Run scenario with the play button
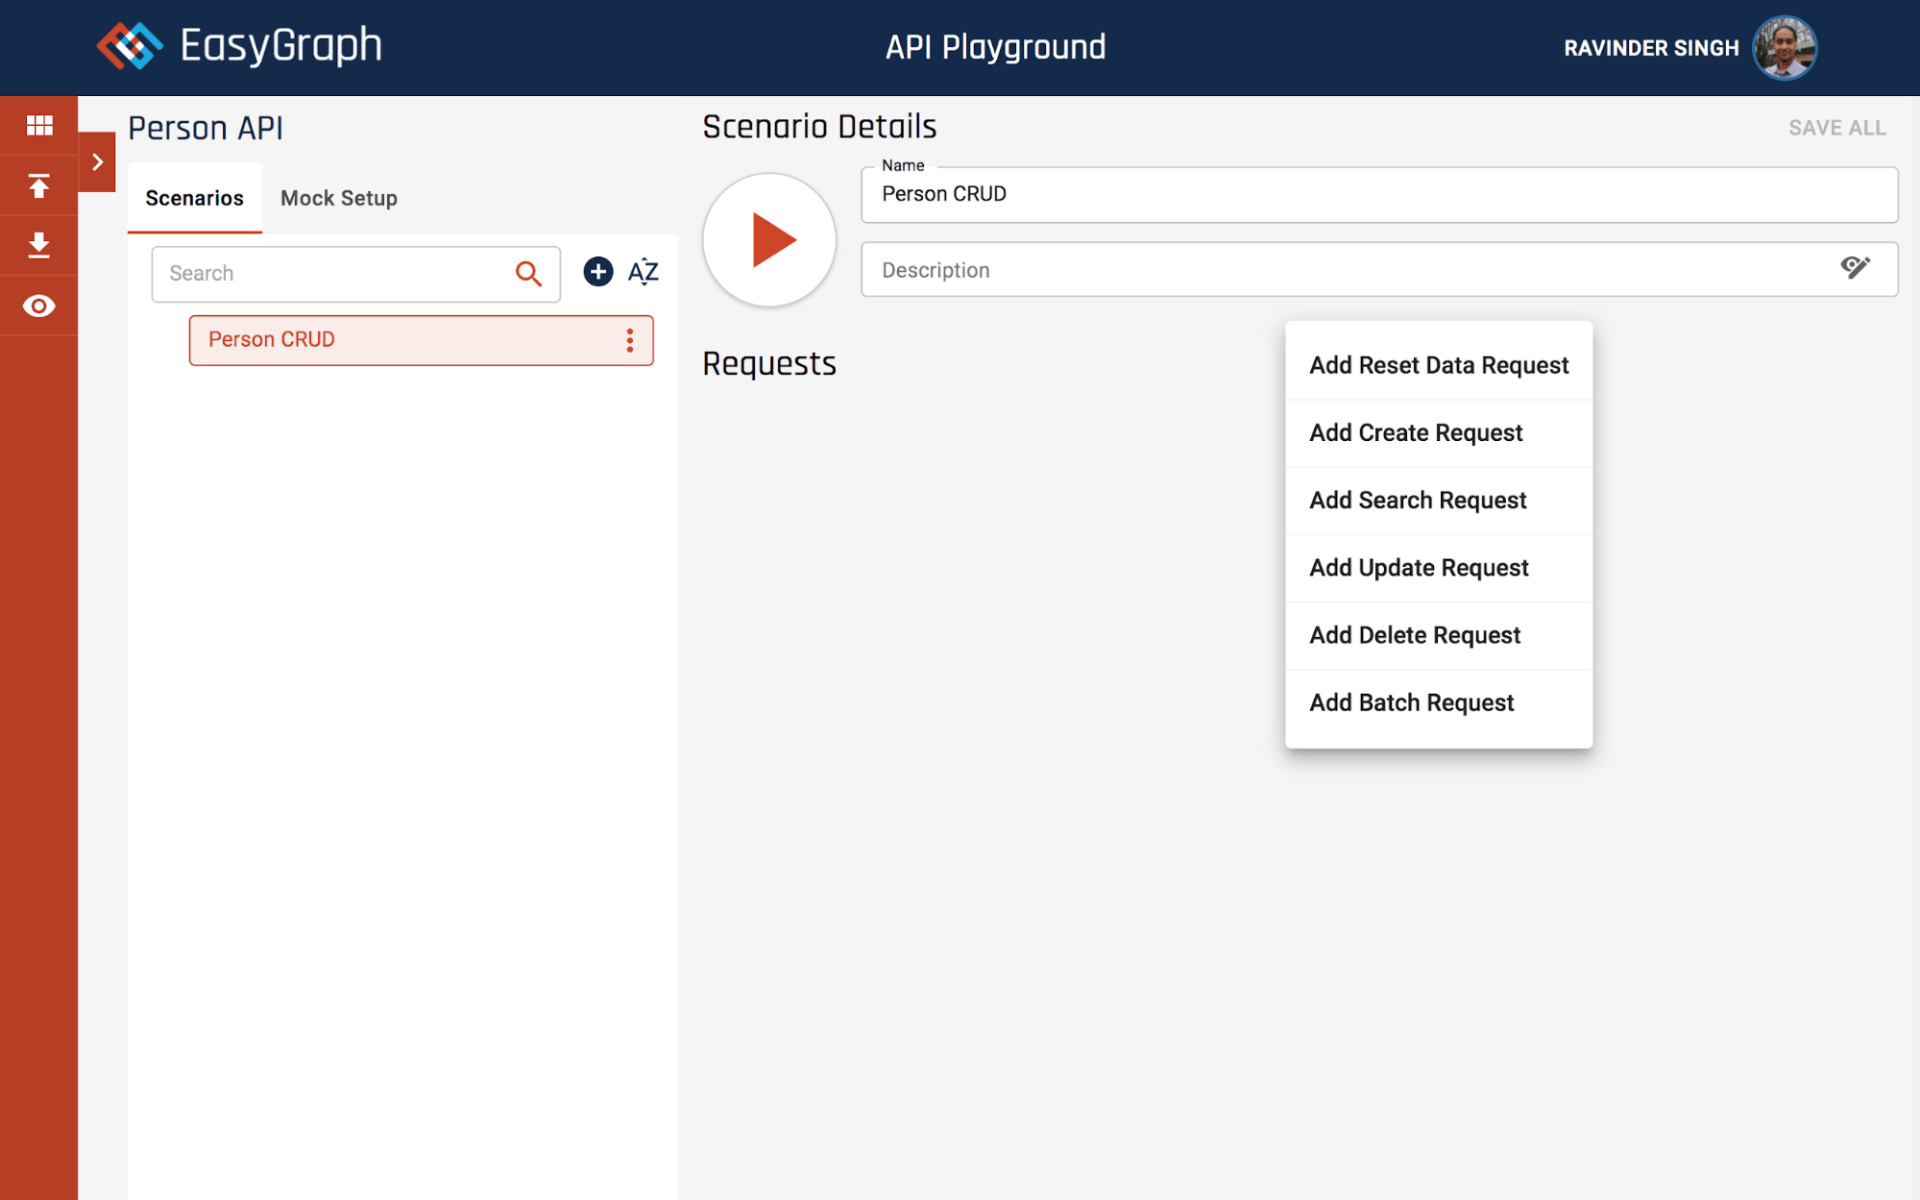Image resolution: width=1920 pixels, height=1200 pixels. tap(769, 240)
